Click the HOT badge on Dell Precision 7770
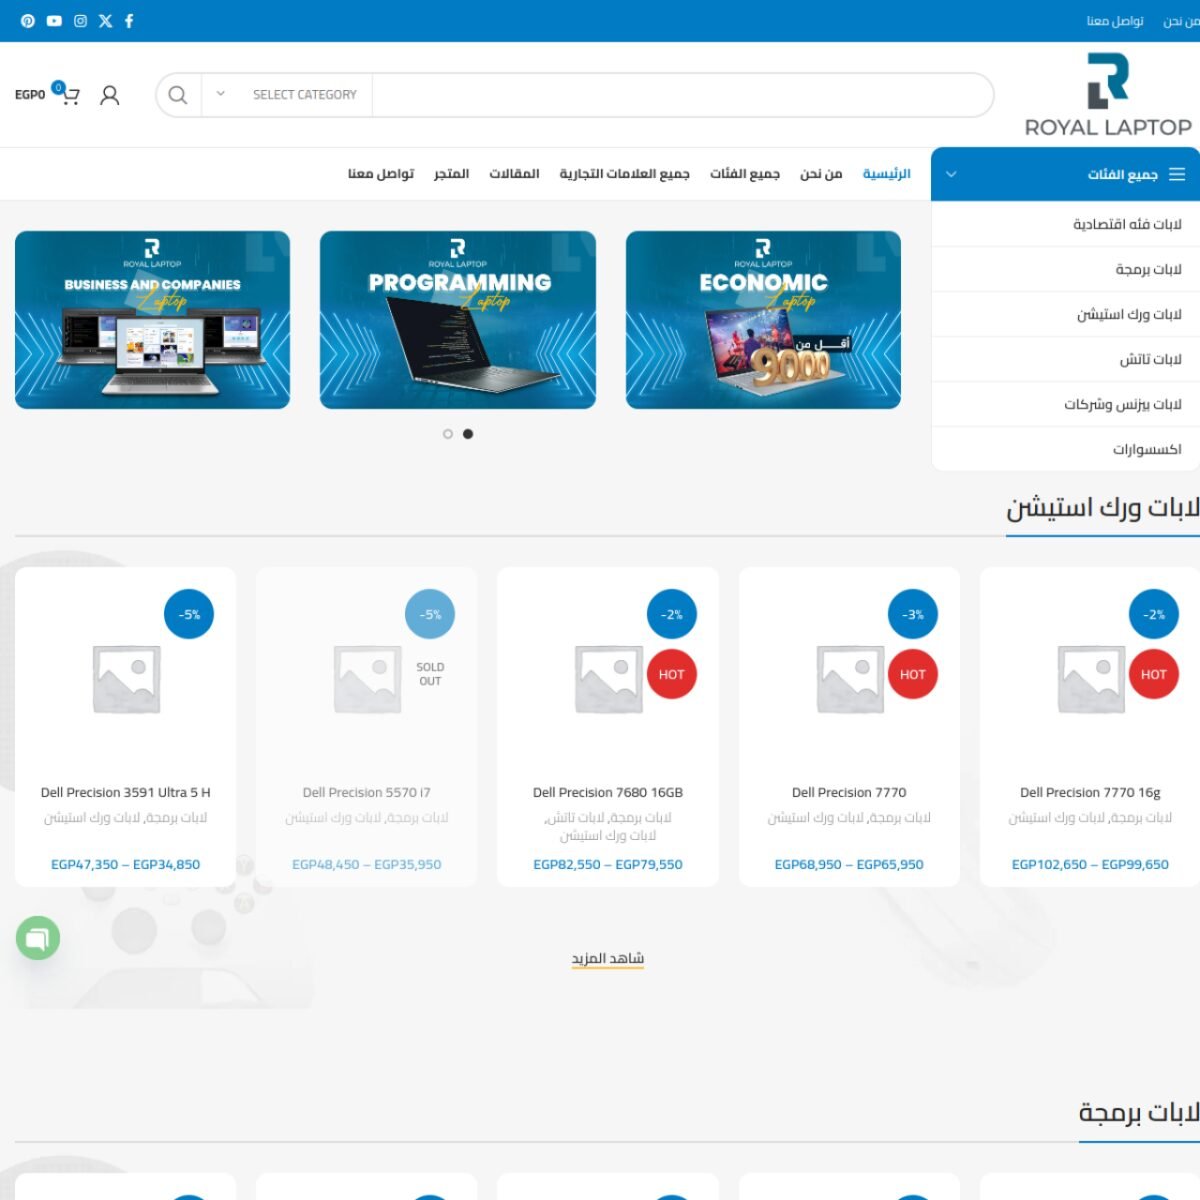 tap(913, 675)
